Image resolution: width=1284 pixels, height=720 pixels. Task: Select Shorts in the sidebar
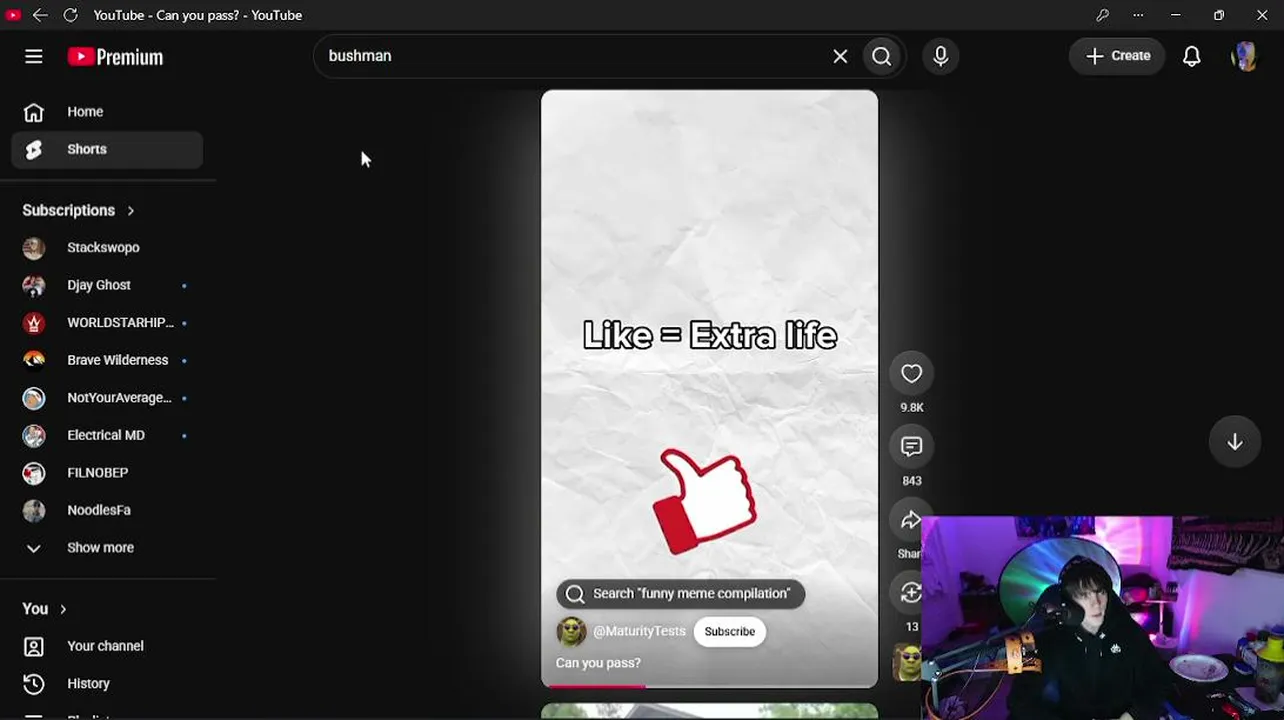(x=107, y=149)
